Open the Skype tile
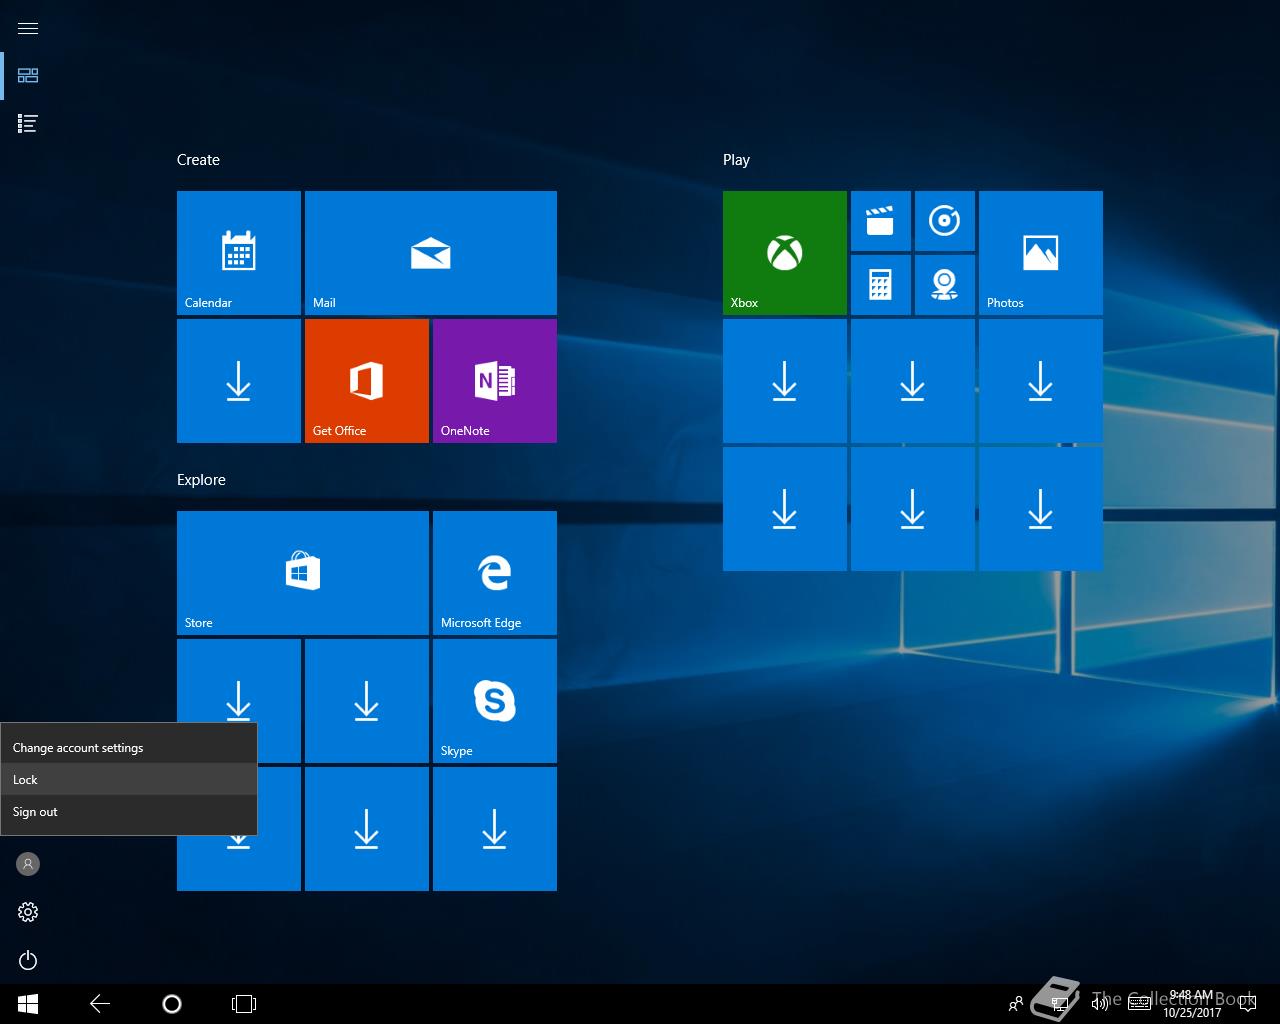 [x=495, y=701]
